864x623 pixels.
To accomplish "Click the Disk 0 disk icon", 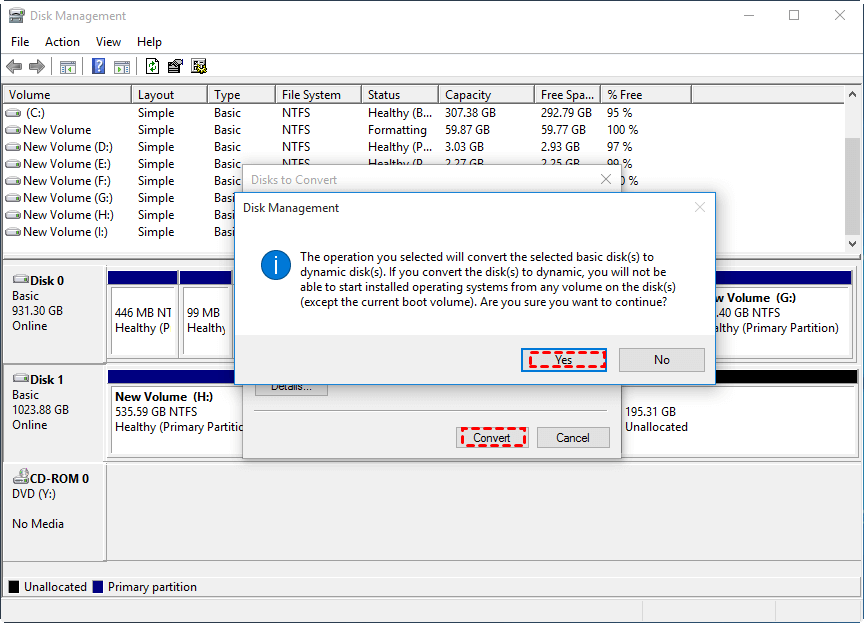I will tap(21, 279).
